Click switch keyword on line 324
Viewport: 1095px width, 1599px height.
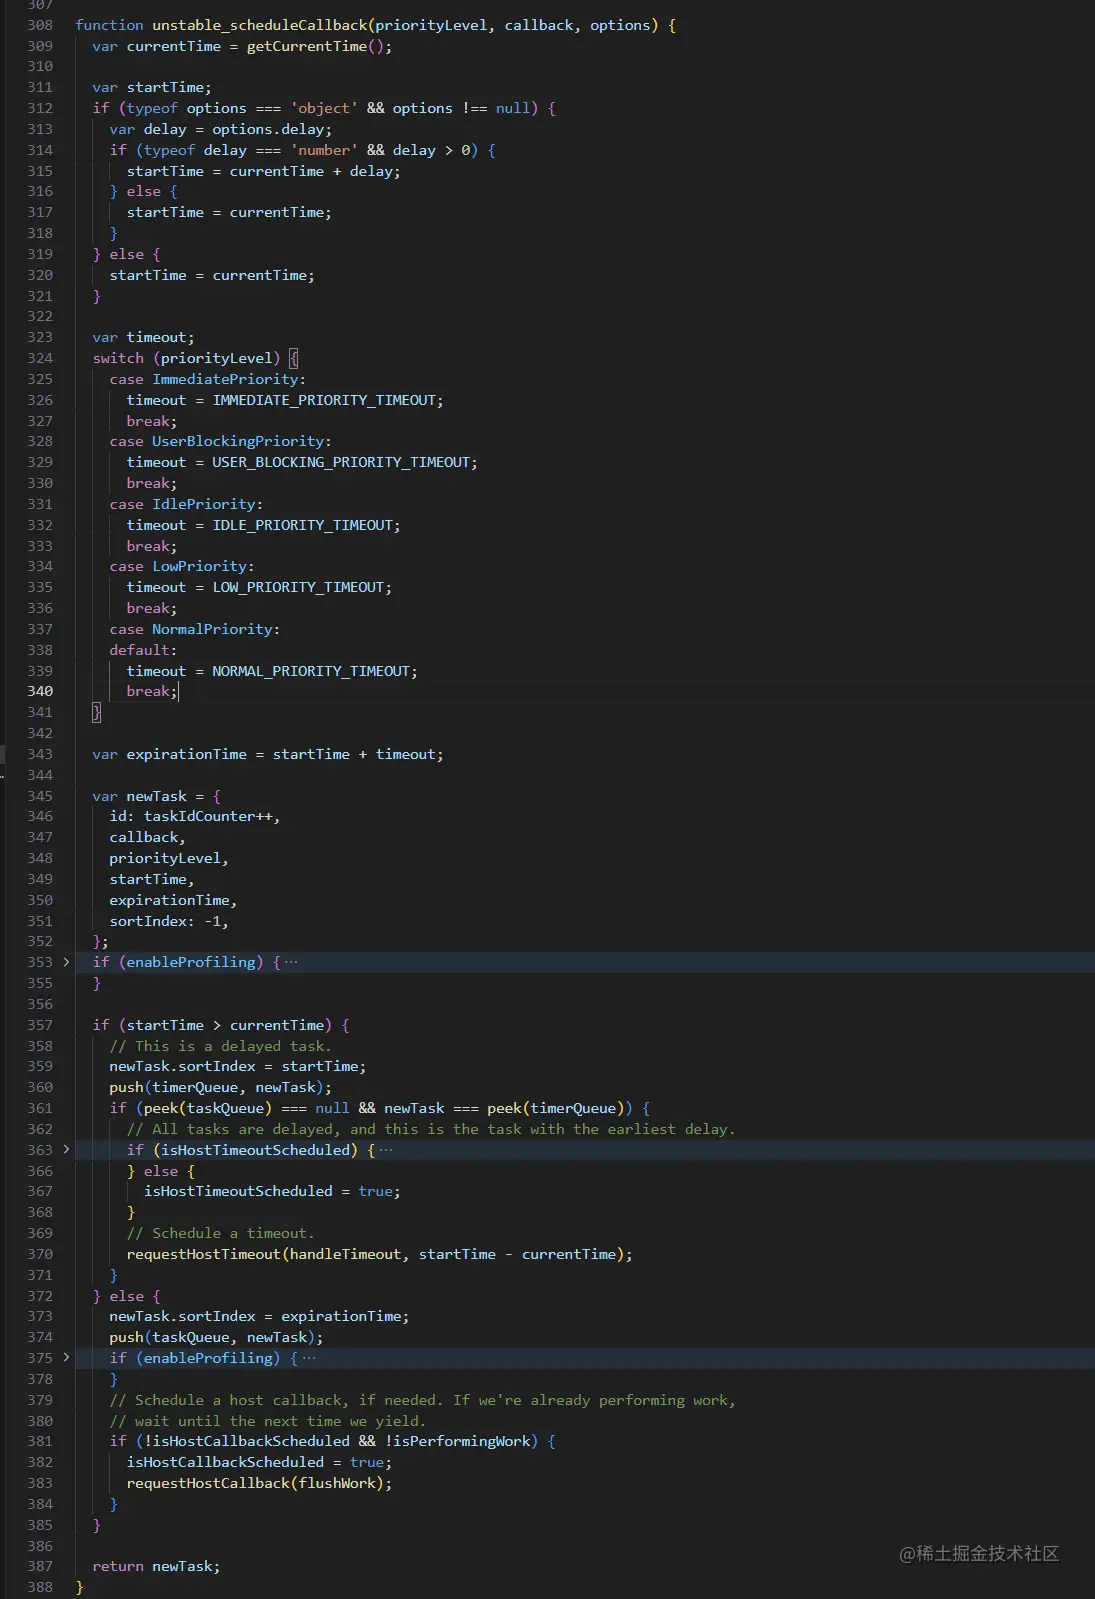click(118, 358)
